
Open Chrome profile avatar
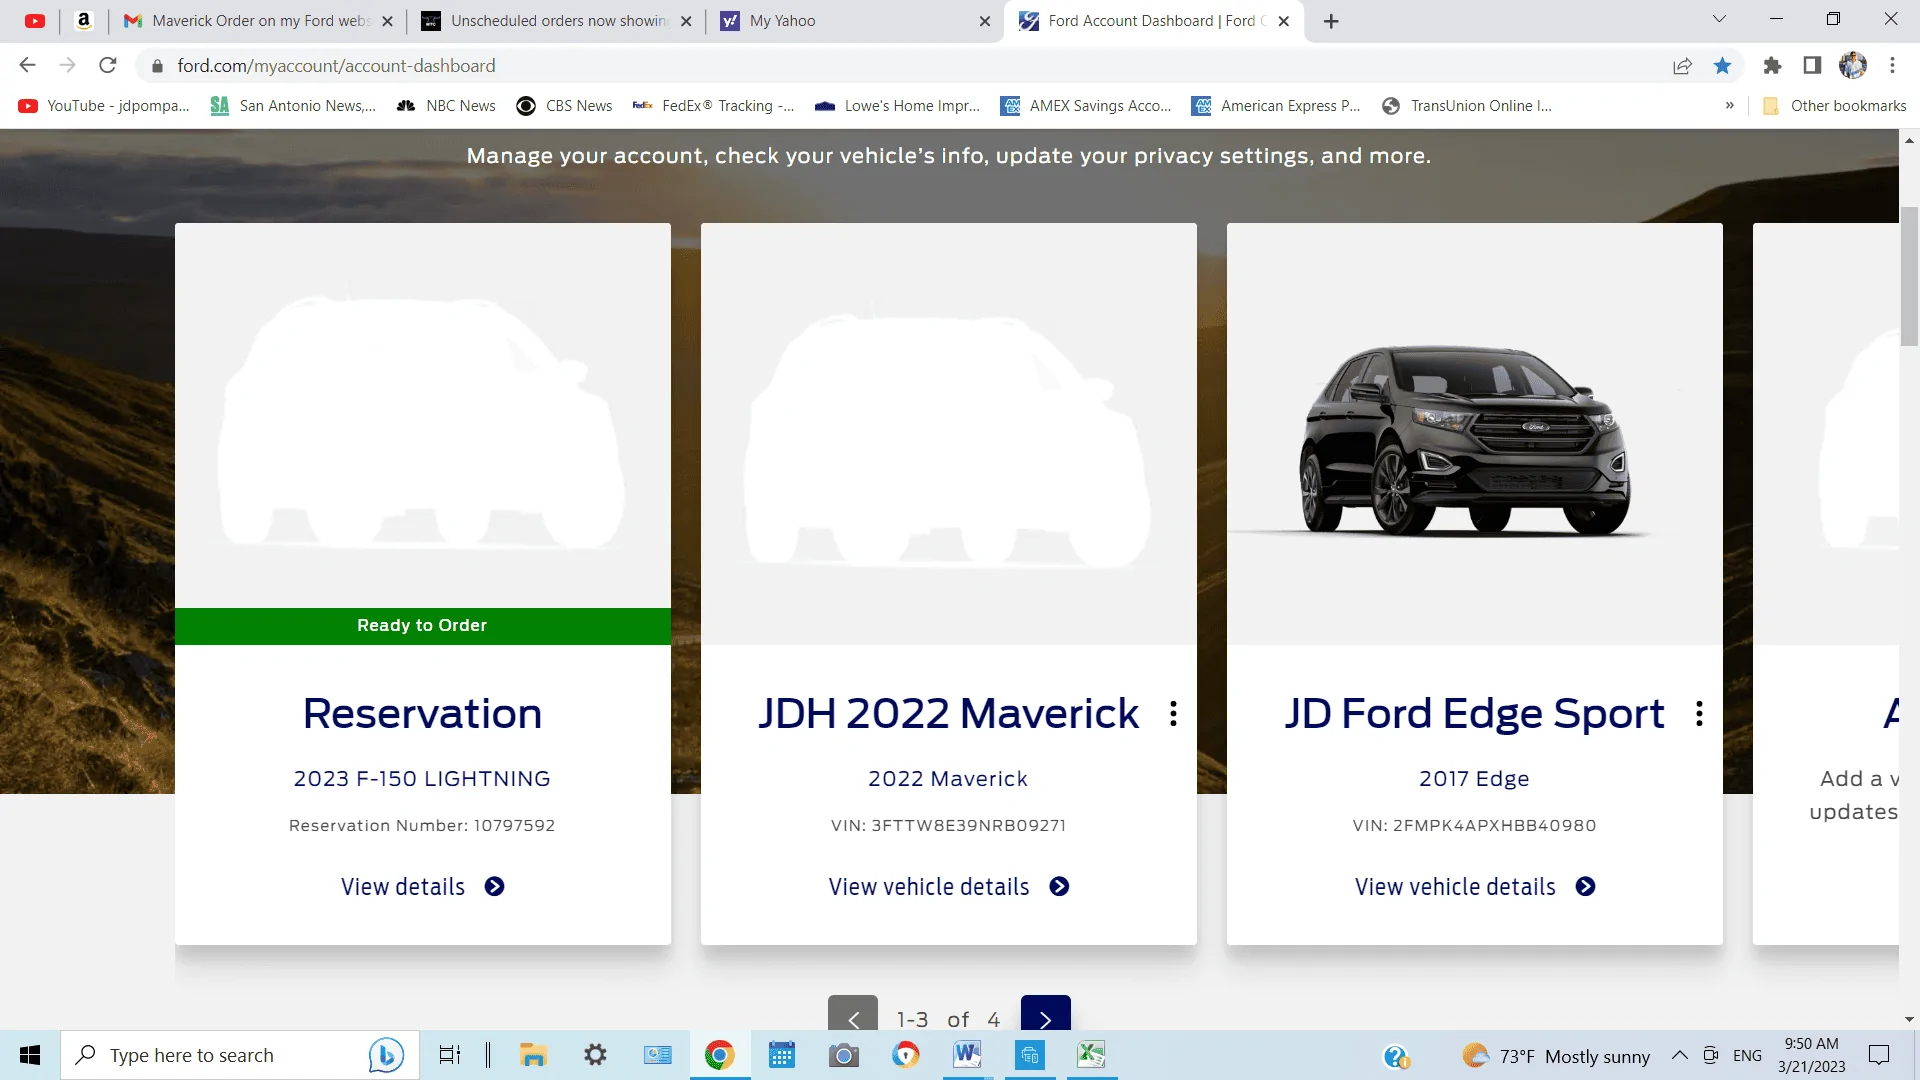1853,66
